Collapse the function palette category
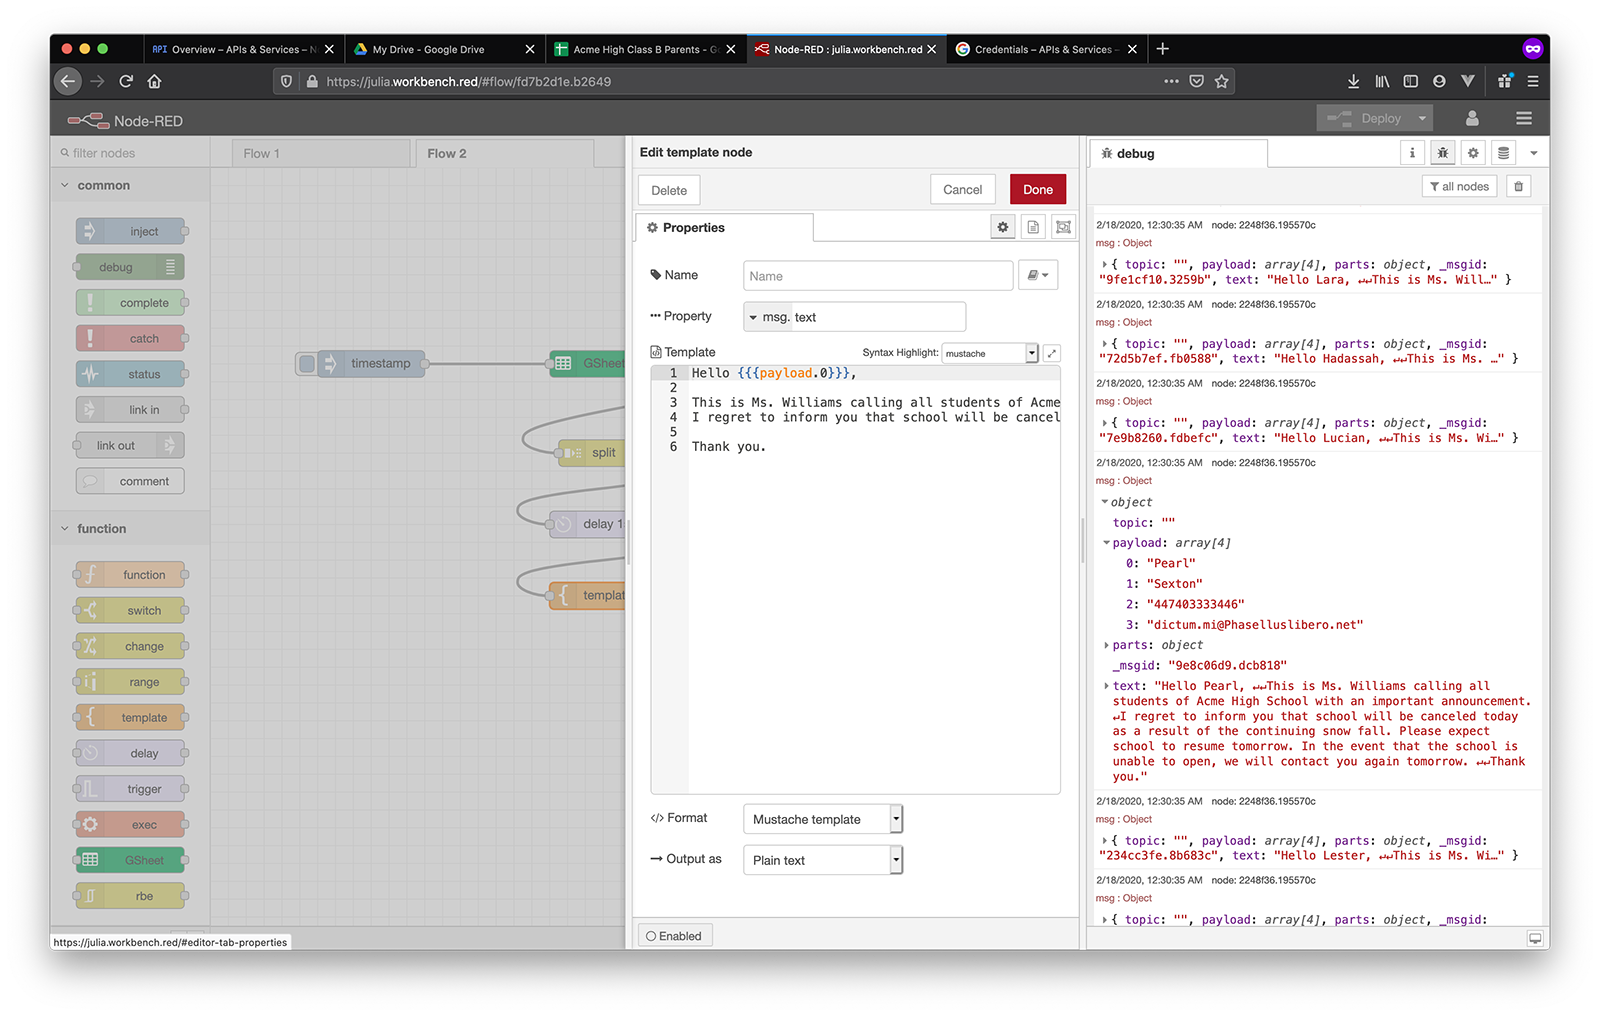This screenshot has height=1016, width=1600. pyautogui.click(x=130, y=528)
